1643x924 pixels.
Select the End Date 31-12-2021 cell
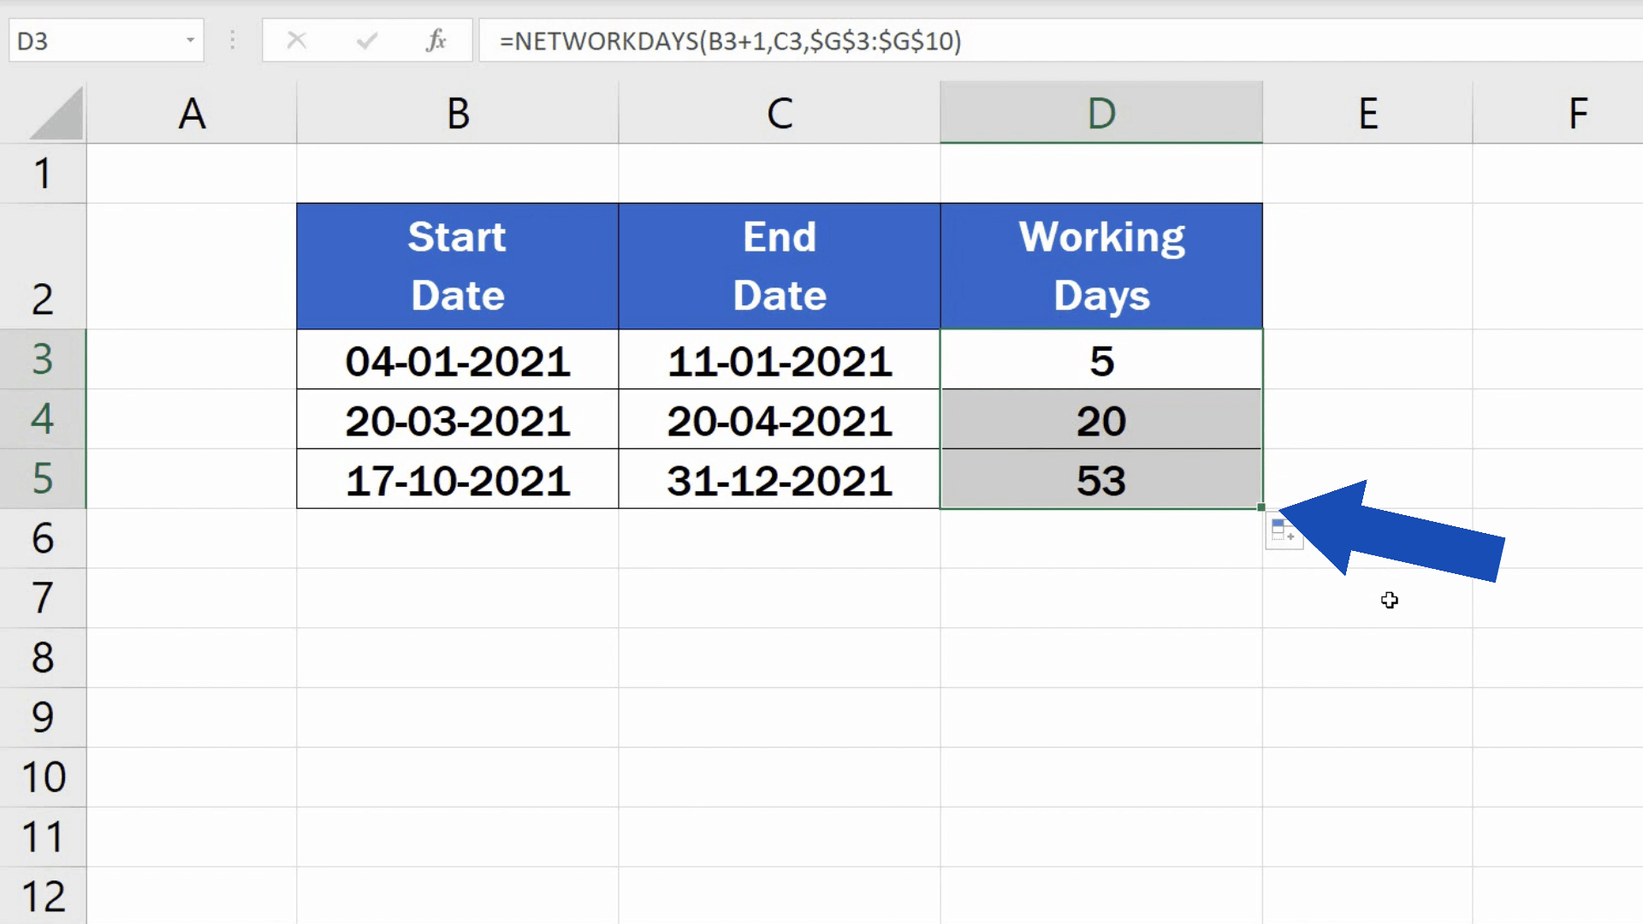coord(779,480)
